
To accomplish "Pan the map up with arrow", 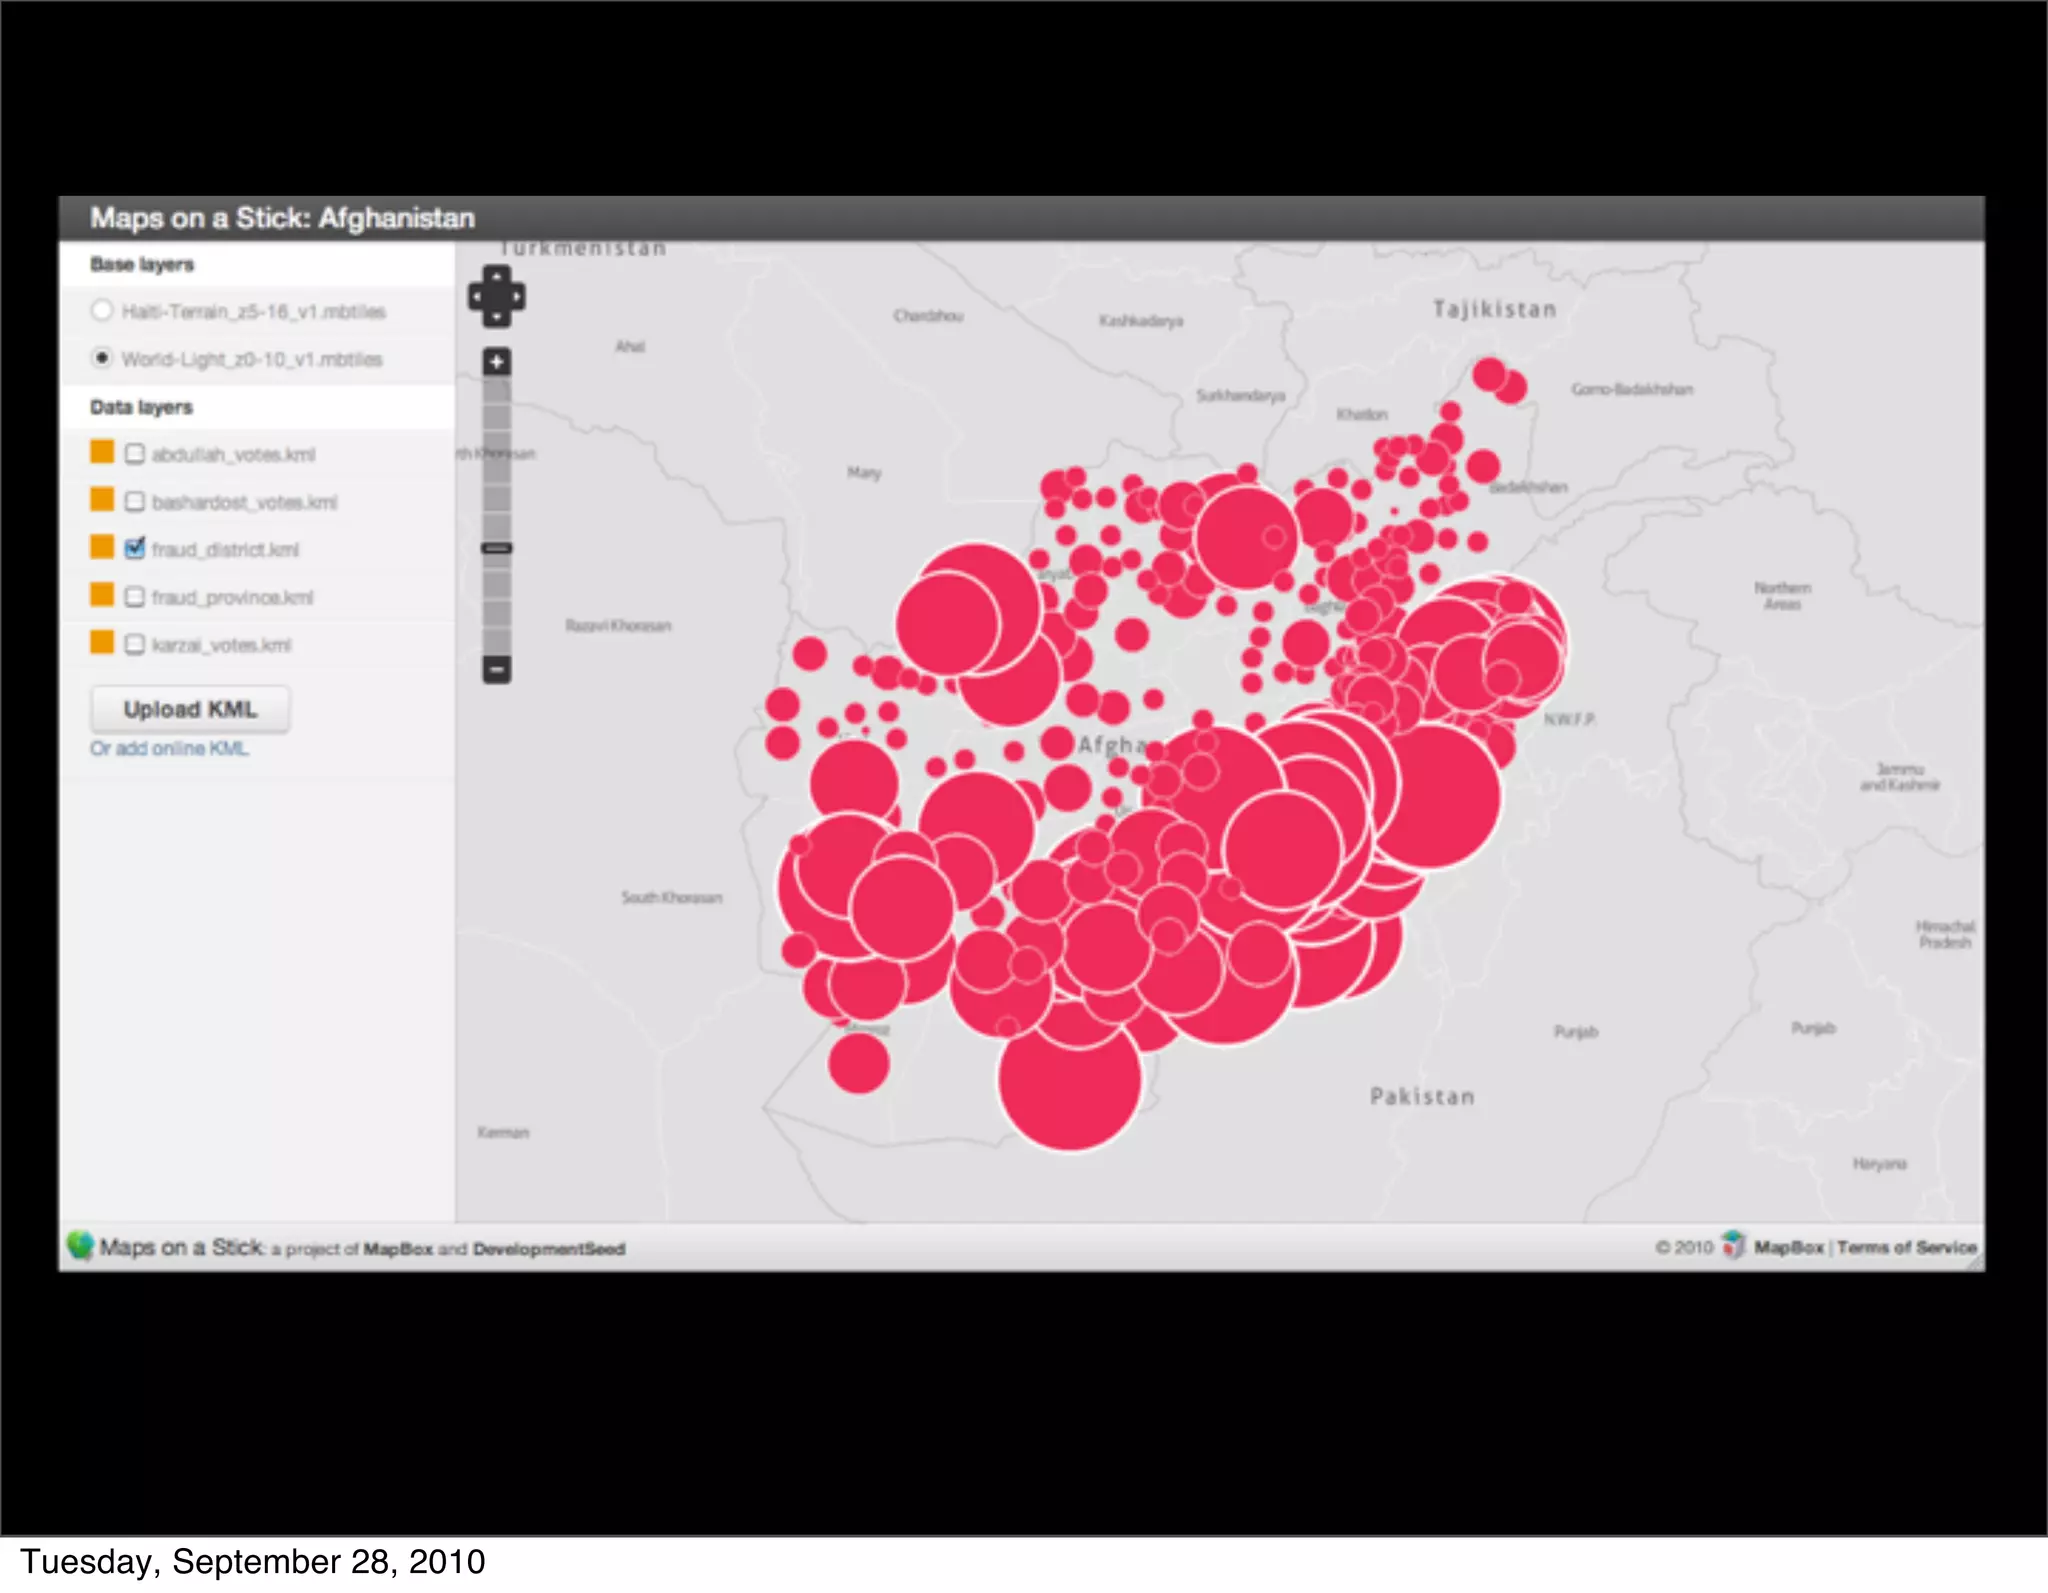I will (497, 276).
